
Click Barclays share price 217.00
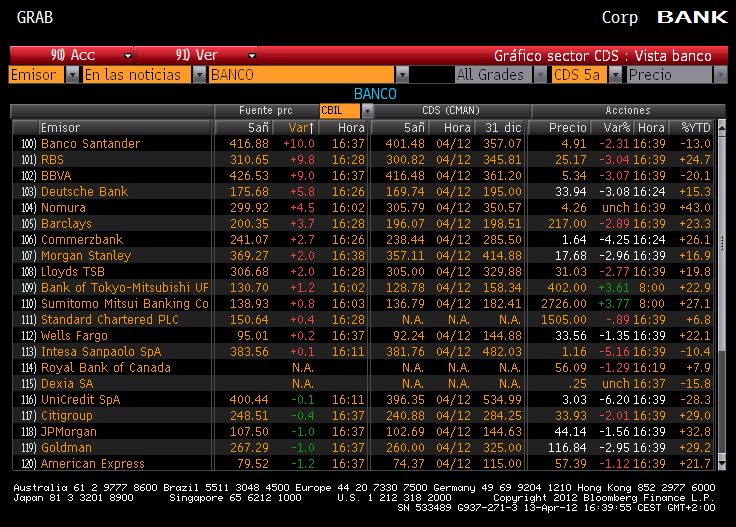pyautogui.click(x=567, y=223)
